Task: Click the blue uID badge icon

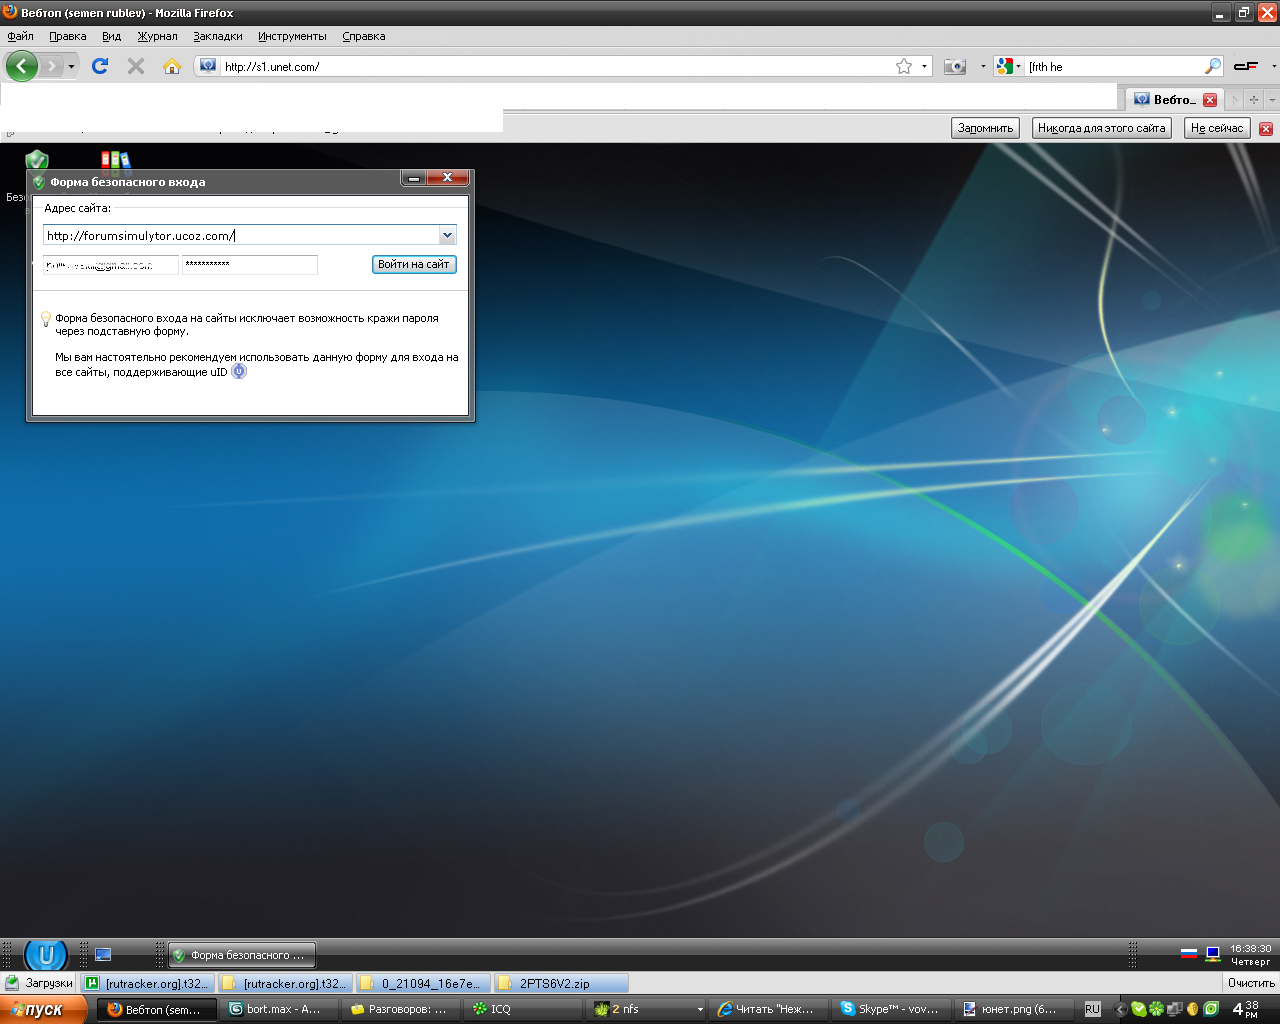Action: pyautogui.click(x=239, y=372)
